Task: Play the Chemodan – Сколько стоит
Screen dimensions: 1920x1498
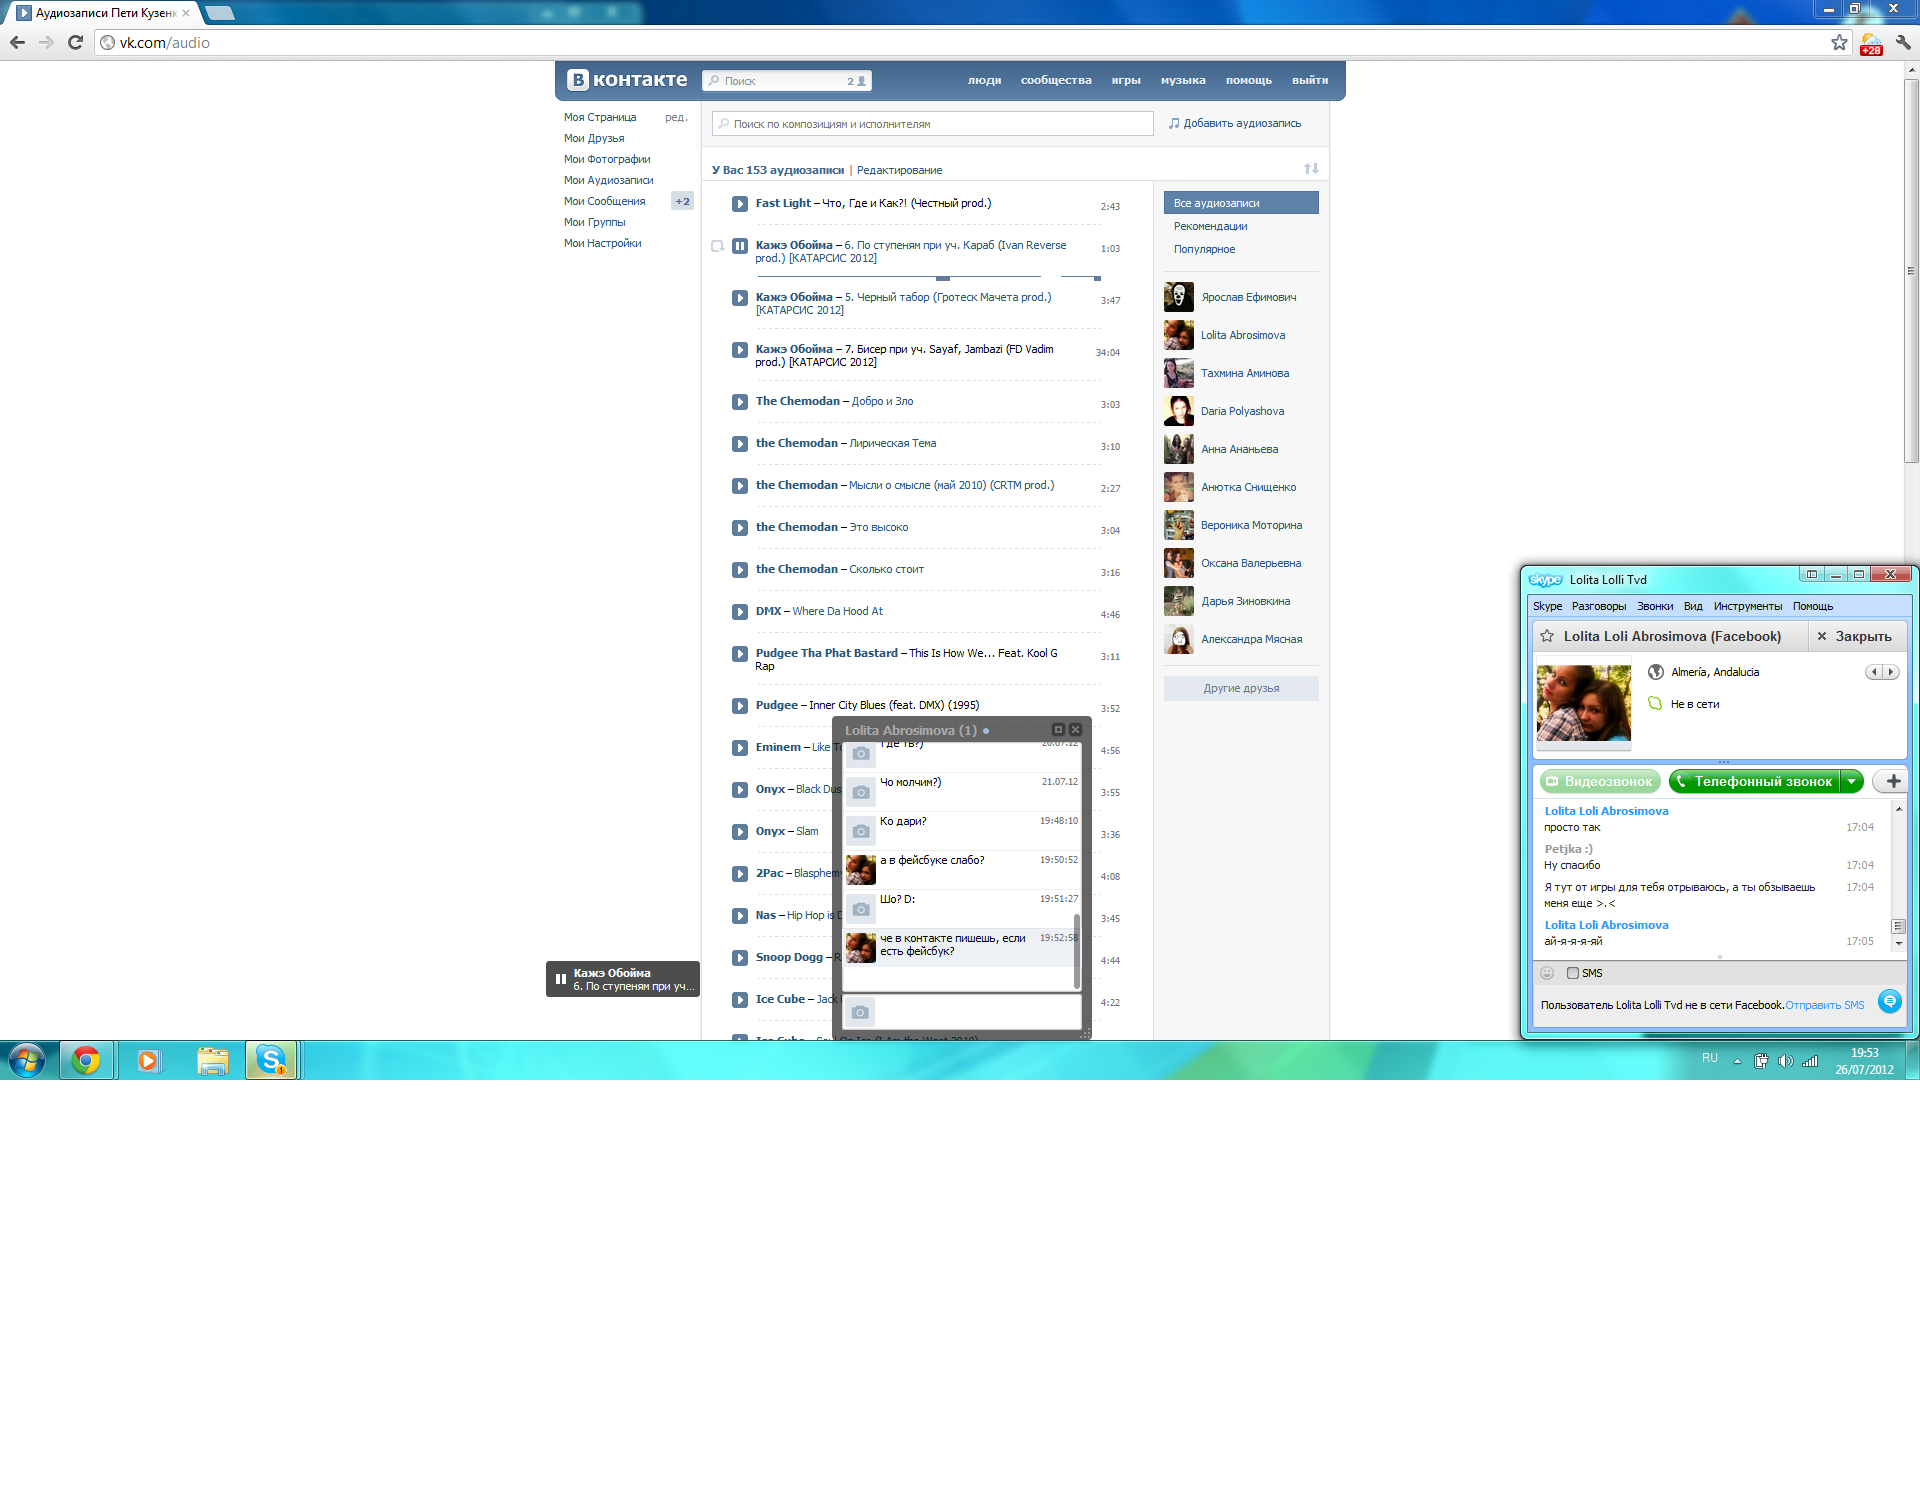Action: pyautogui.click(x=740, y=570)
